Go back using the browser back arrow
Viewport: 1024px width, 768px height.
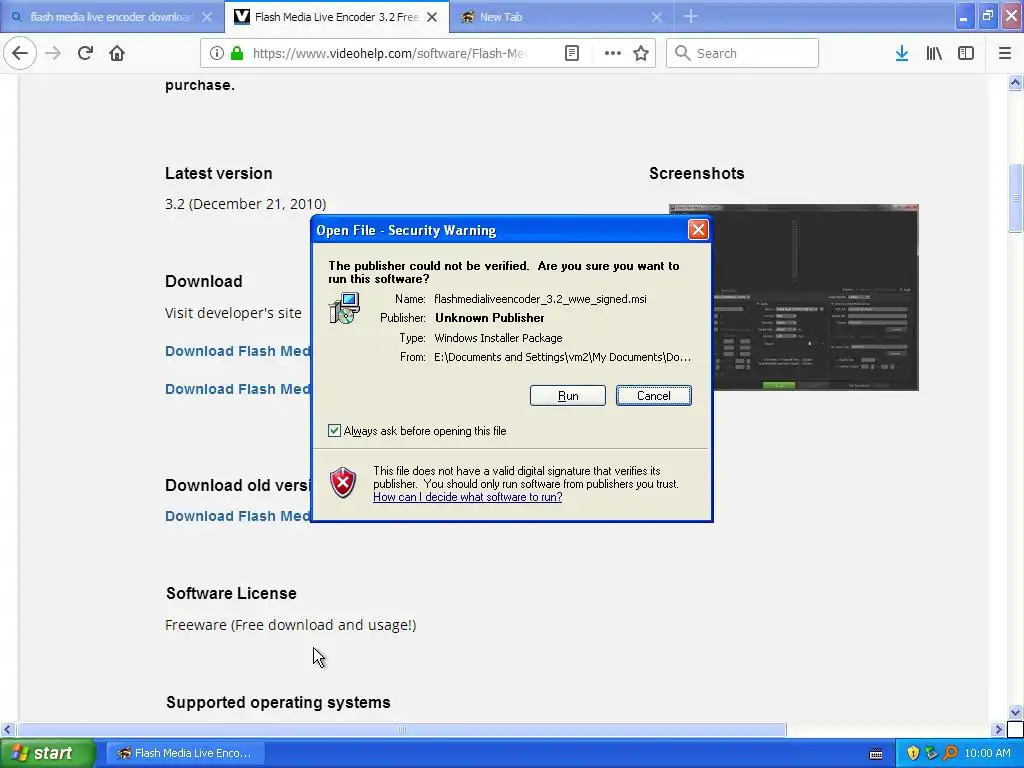coord(20,53)
